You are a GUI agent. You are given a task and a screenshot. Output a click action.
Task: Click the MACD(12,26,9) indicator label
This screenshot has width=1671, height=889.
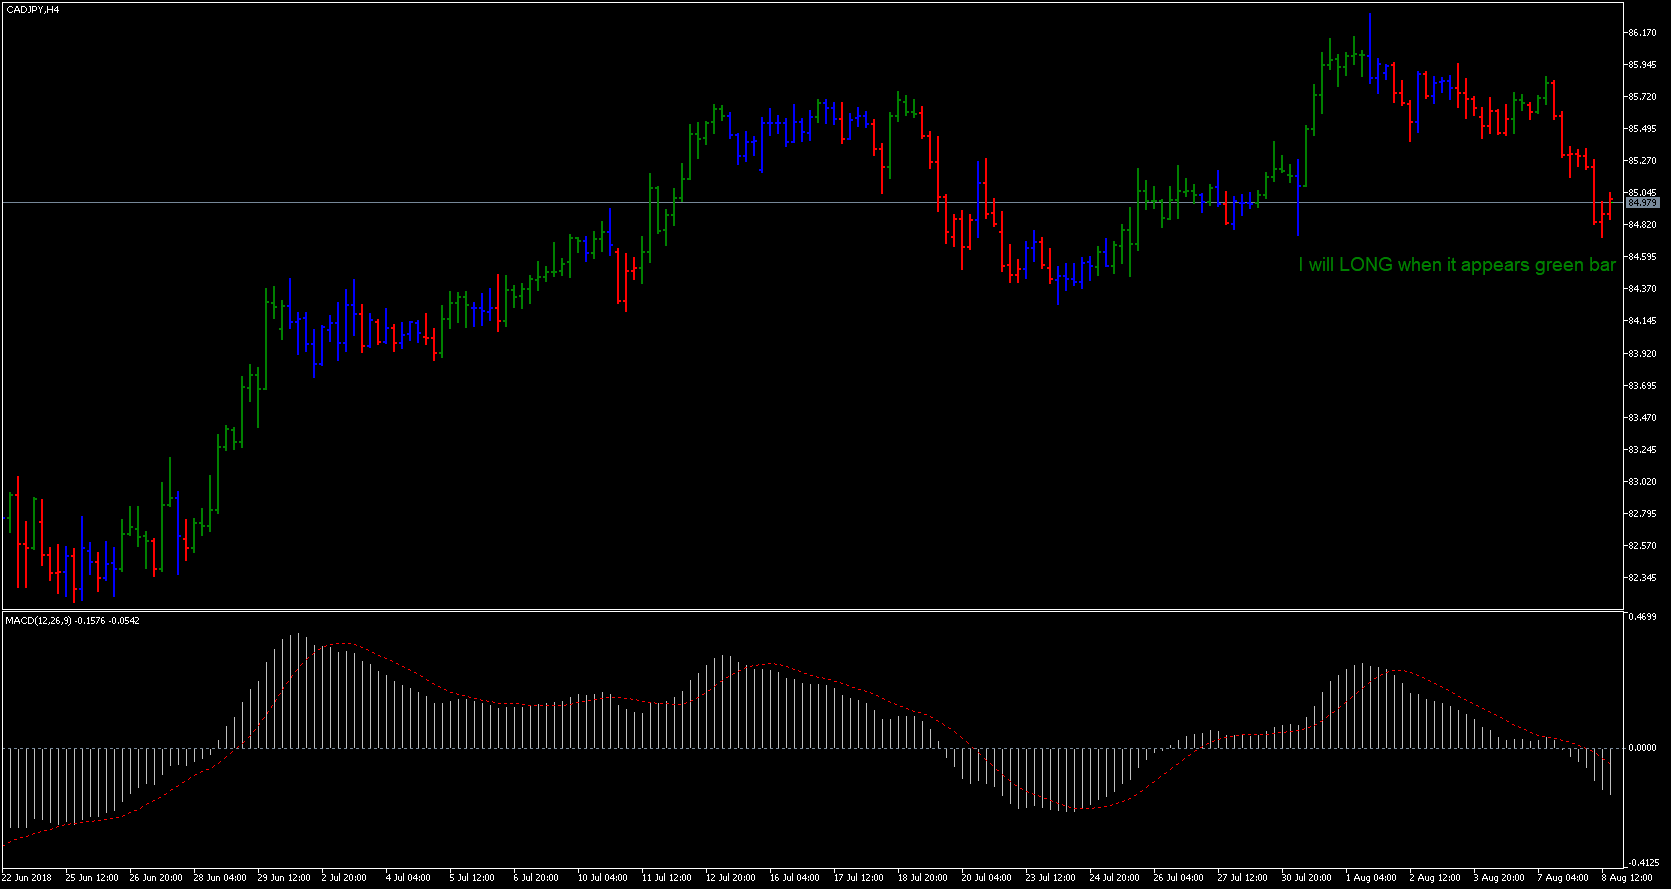pos(72,621)
